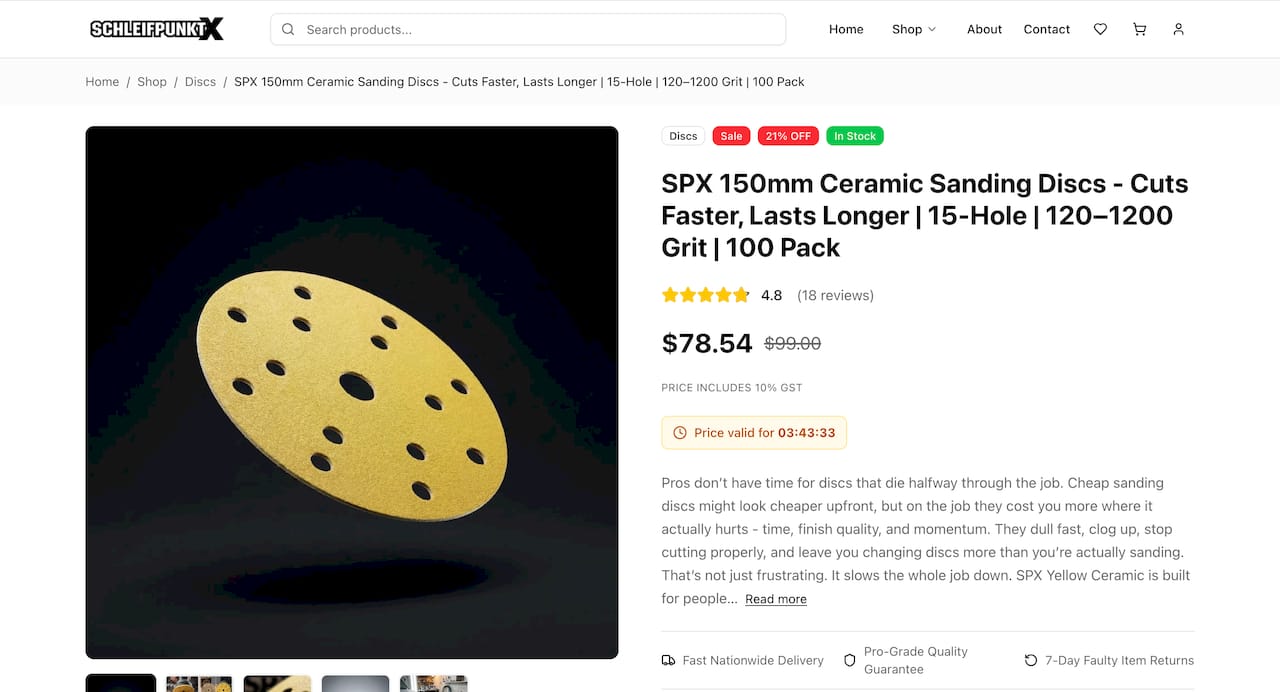Screen dimensions: 1280x692
Task: Click the quality guarantee shield icon
Action: tap(850, 661)
